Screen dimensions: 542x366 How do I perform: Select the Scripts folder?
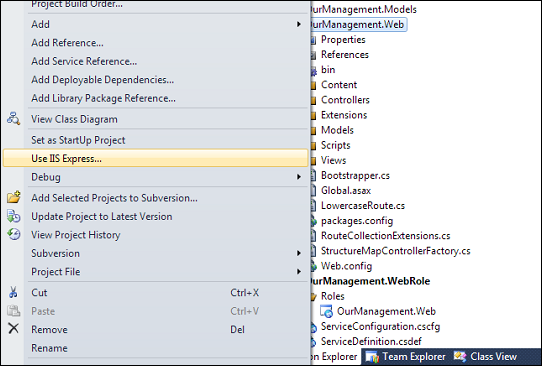click(x=336, y=145)
